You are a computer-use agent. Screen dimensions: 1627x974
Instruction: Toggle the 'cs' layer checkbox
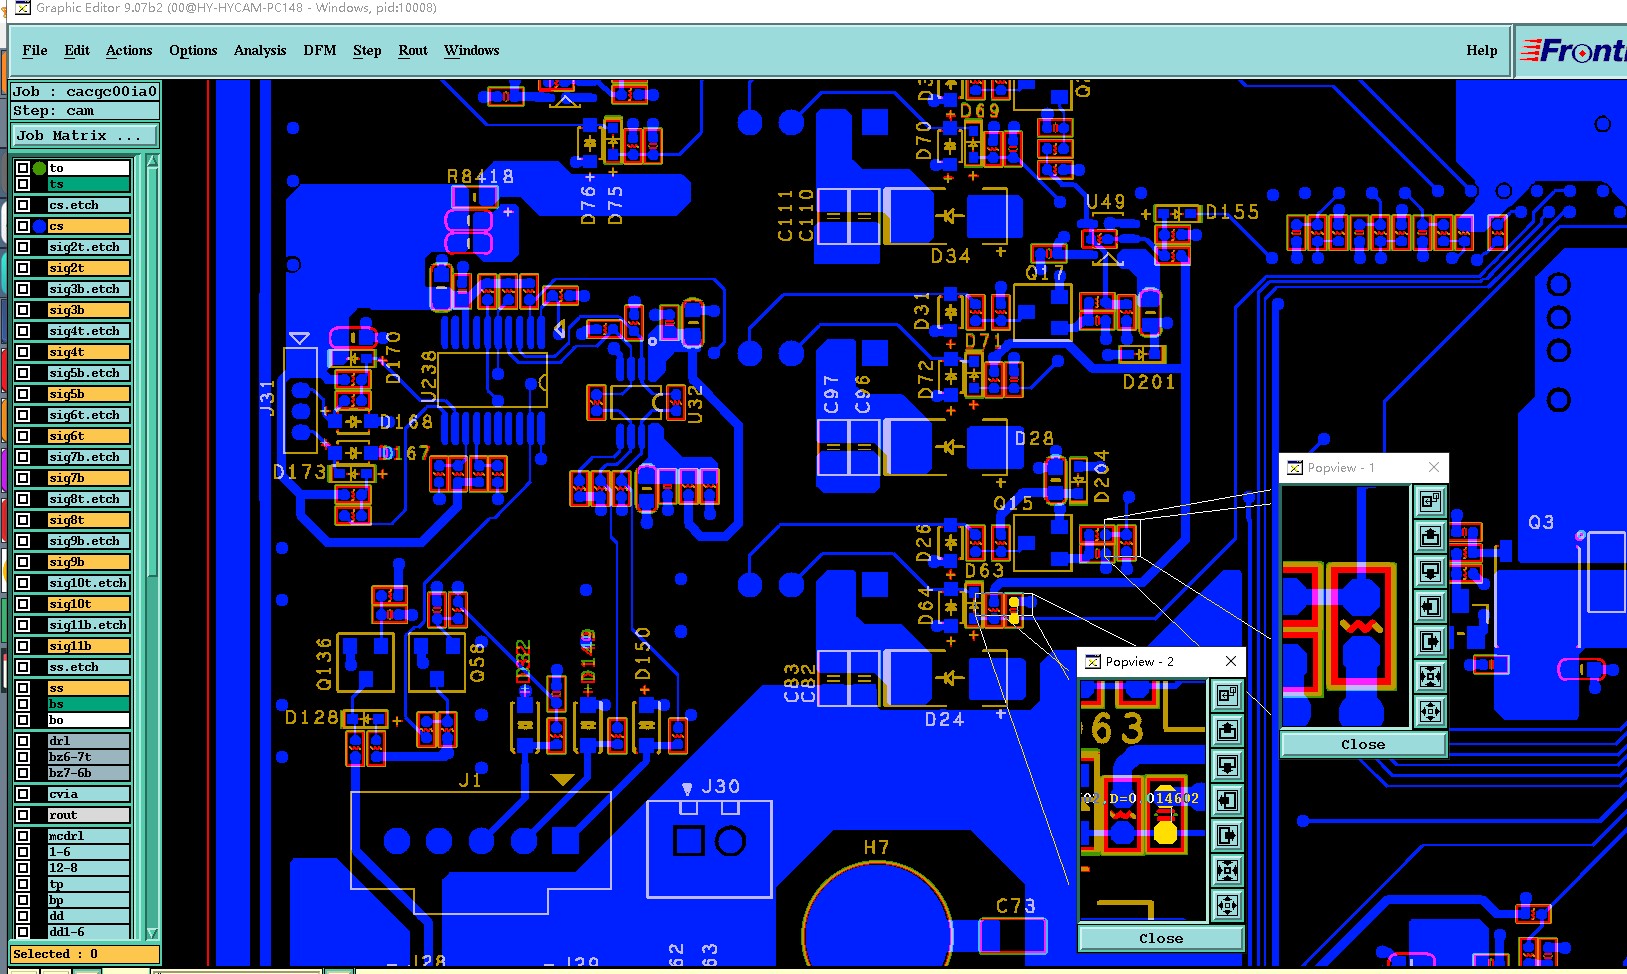23,226
